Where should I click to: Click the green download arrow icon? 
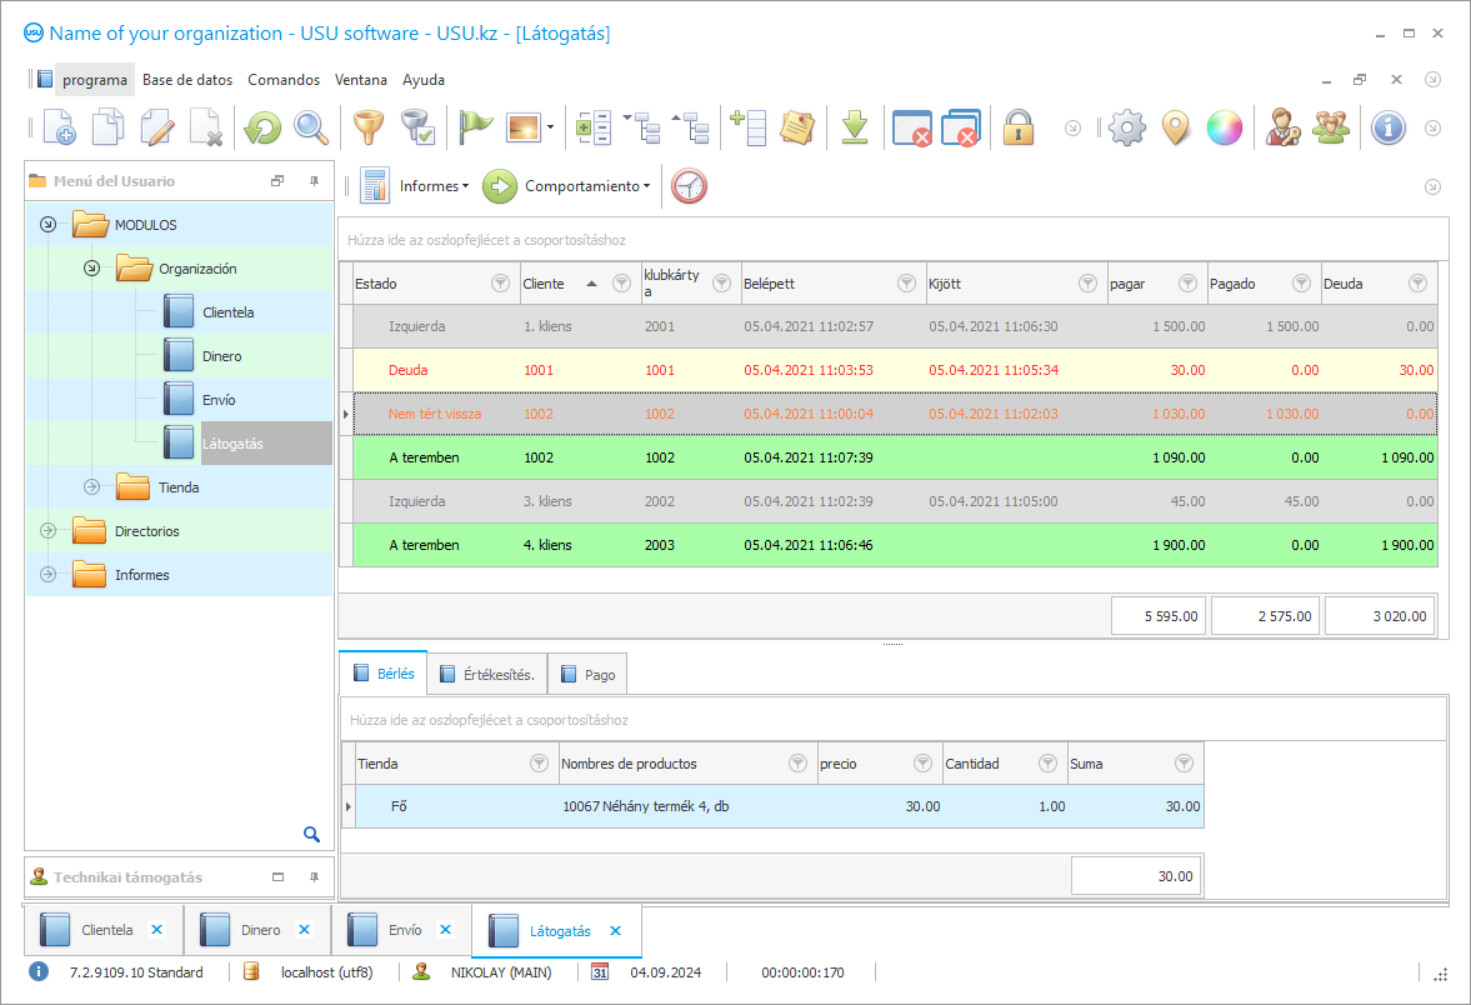[854, 128]
